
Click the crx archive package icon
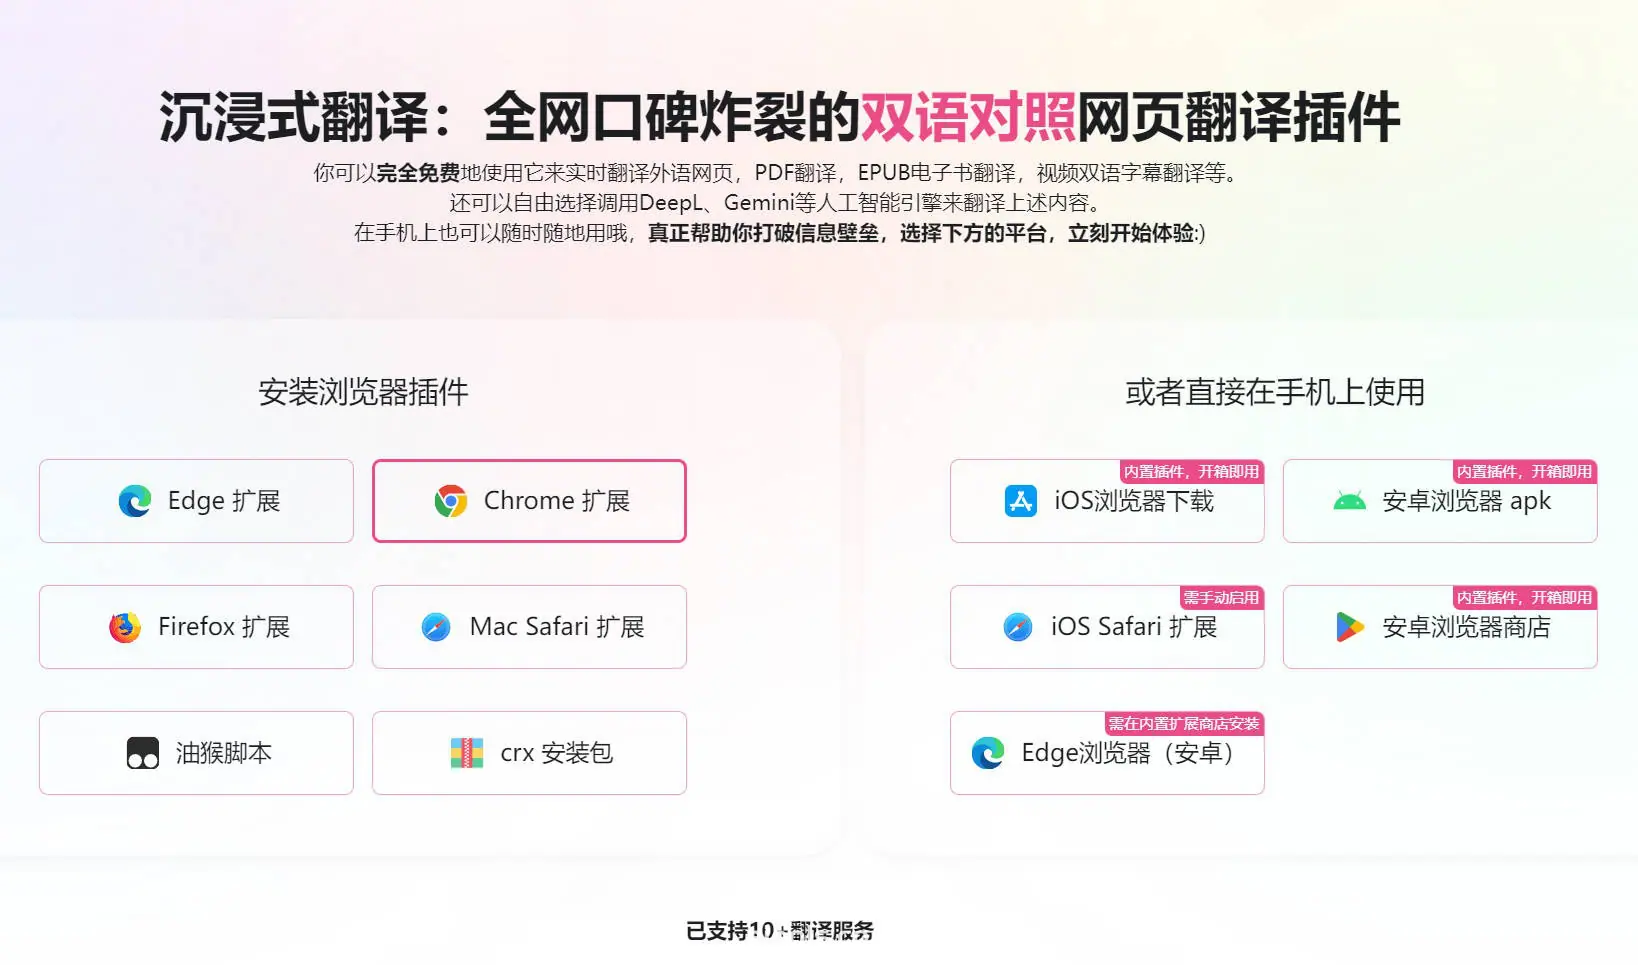click(x=467, y=753)
